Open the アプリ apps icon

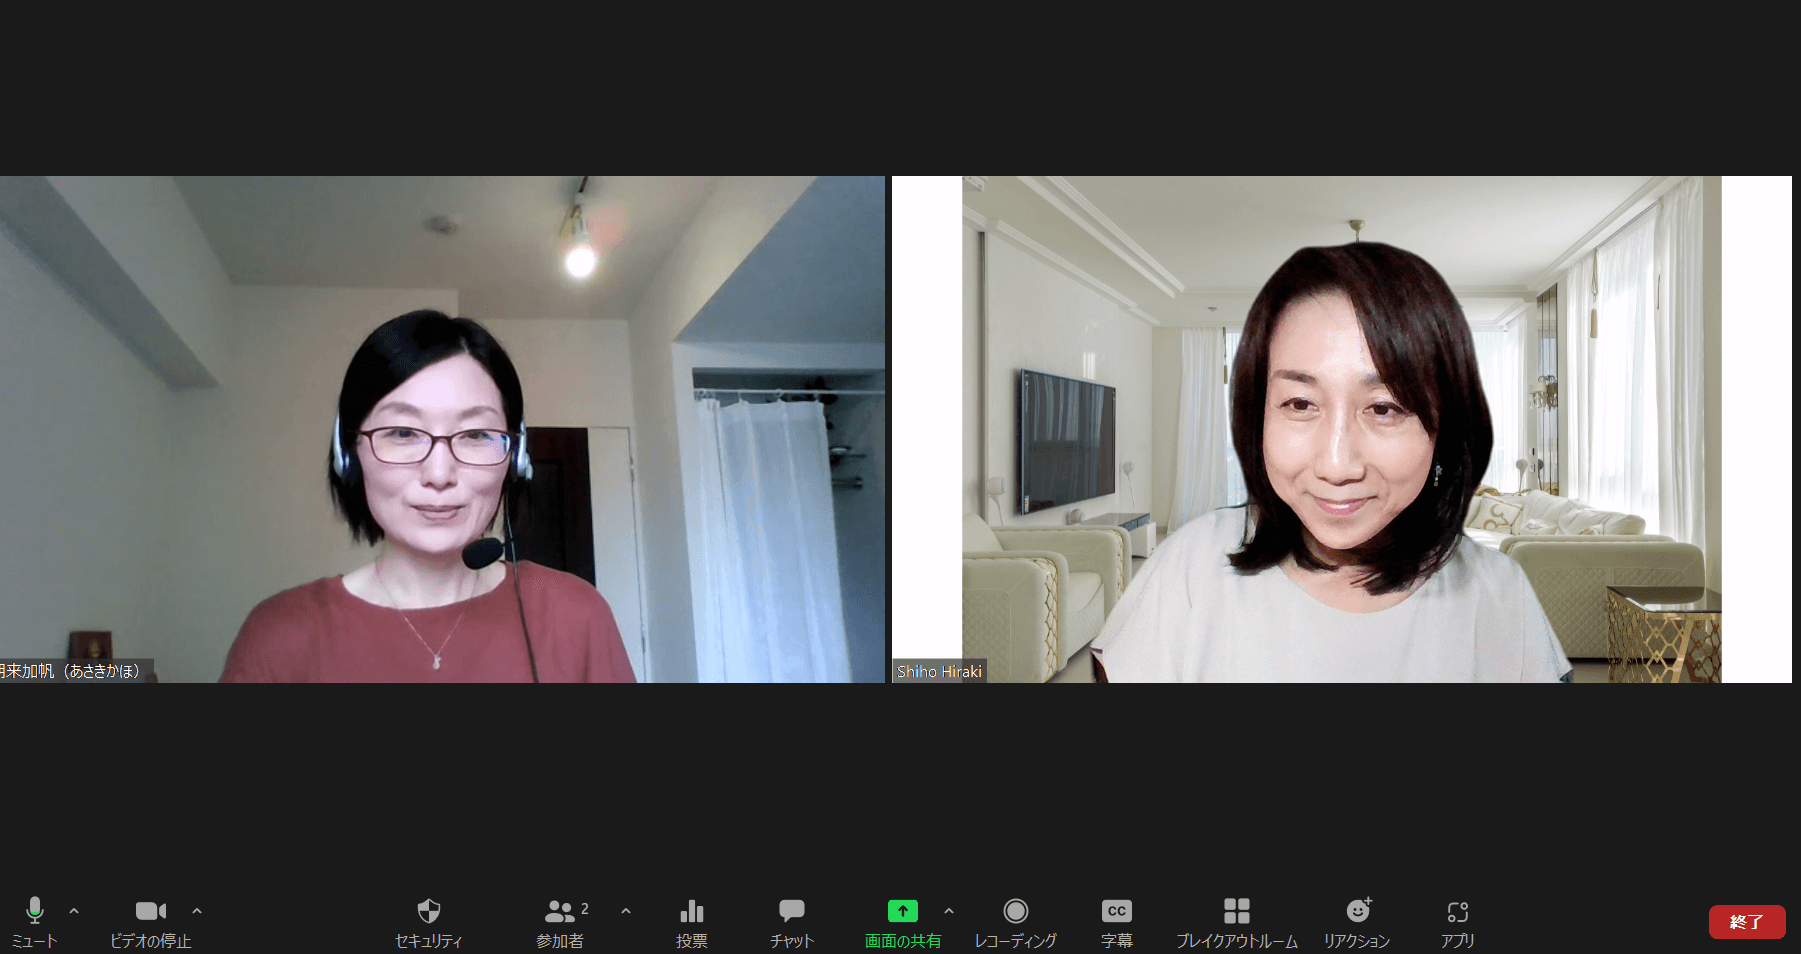1457,911
